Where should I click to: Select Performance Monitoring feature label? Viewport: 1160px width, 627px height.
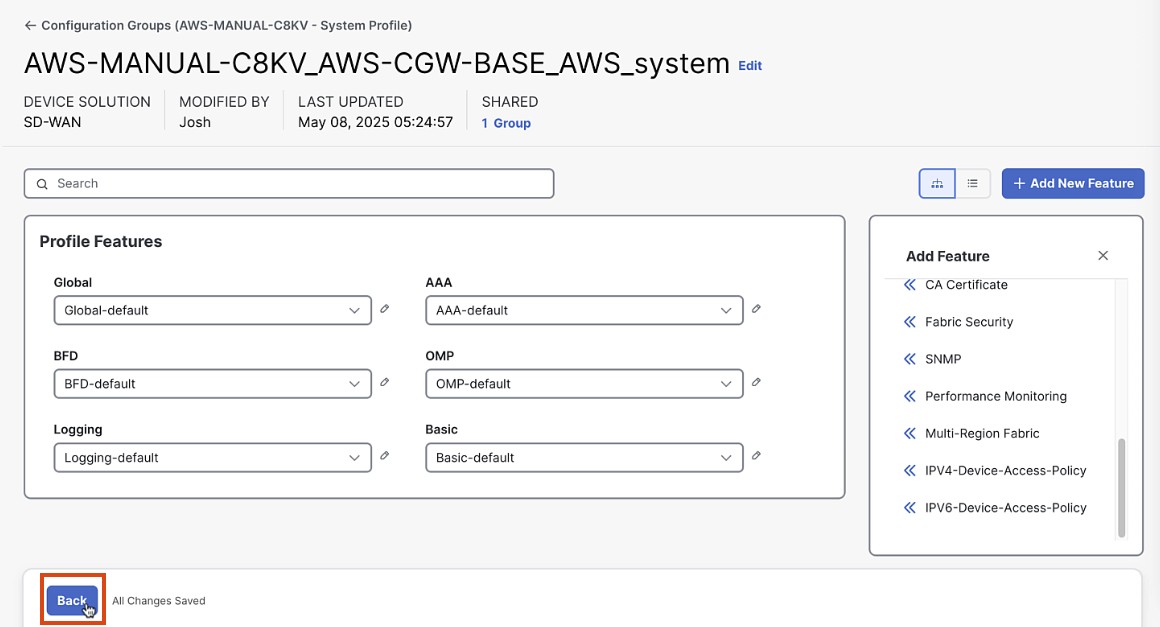996,396
